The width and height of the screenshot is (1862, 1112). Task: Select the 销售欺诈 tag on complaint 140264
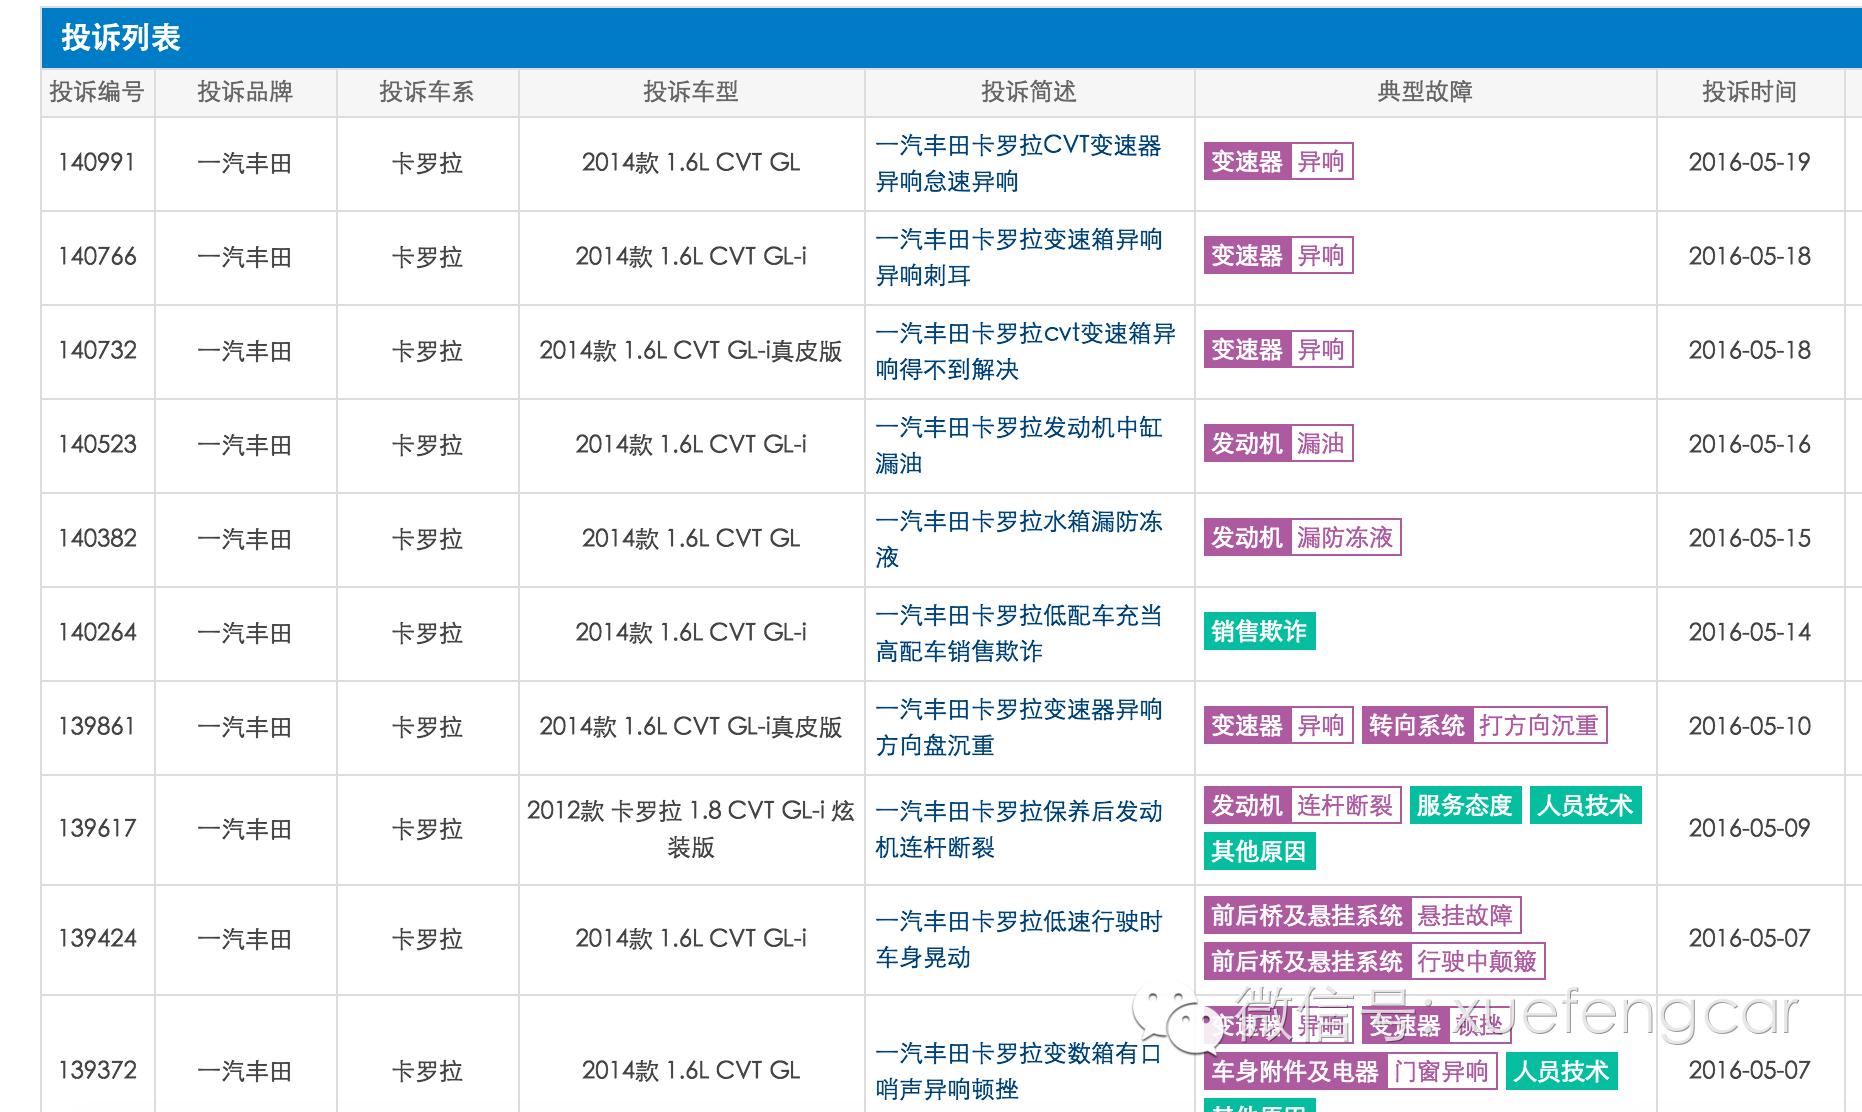pyautogui.click(x=1258, y=631)
